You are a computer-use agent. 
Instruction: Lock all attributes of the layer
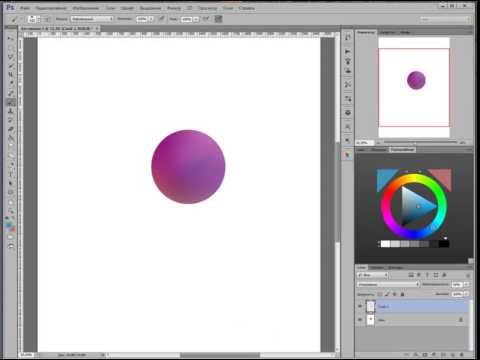click(402, 294)
